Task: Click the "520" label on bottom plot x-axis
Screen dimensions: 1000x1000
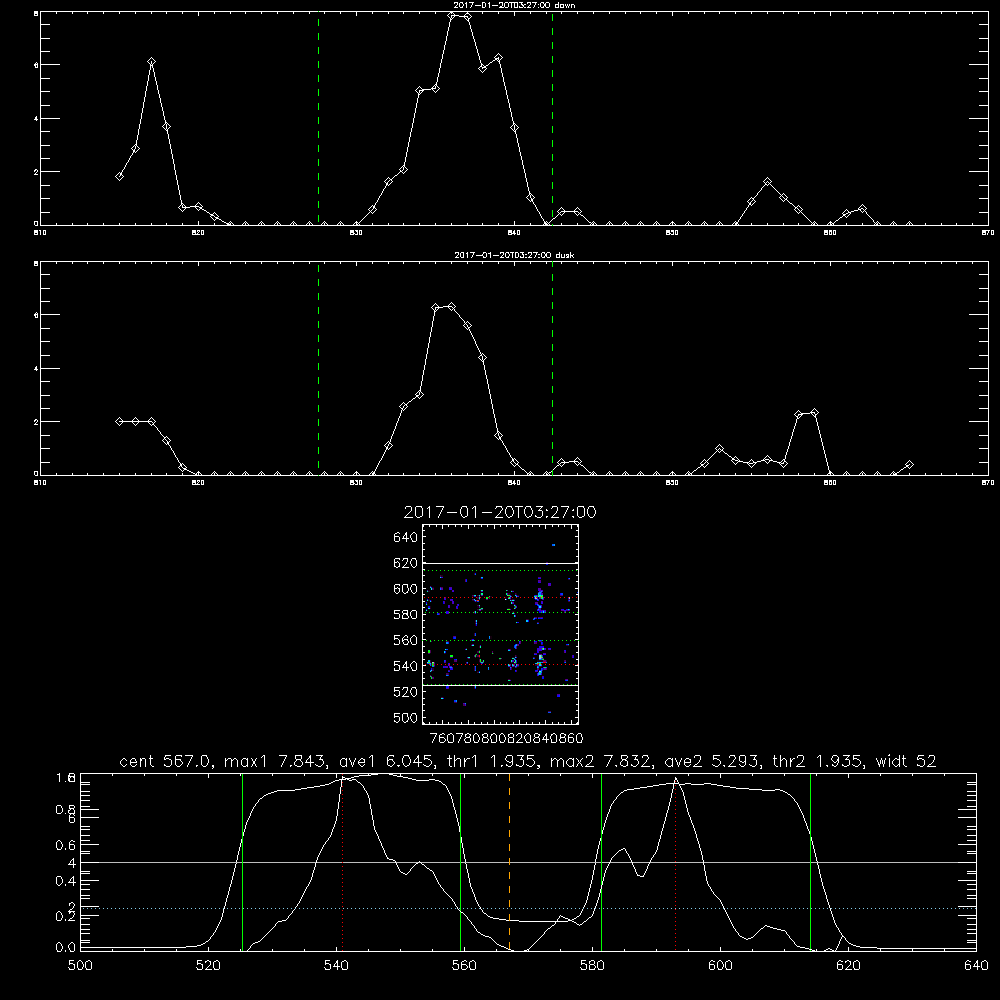Action: coord(208,966)
